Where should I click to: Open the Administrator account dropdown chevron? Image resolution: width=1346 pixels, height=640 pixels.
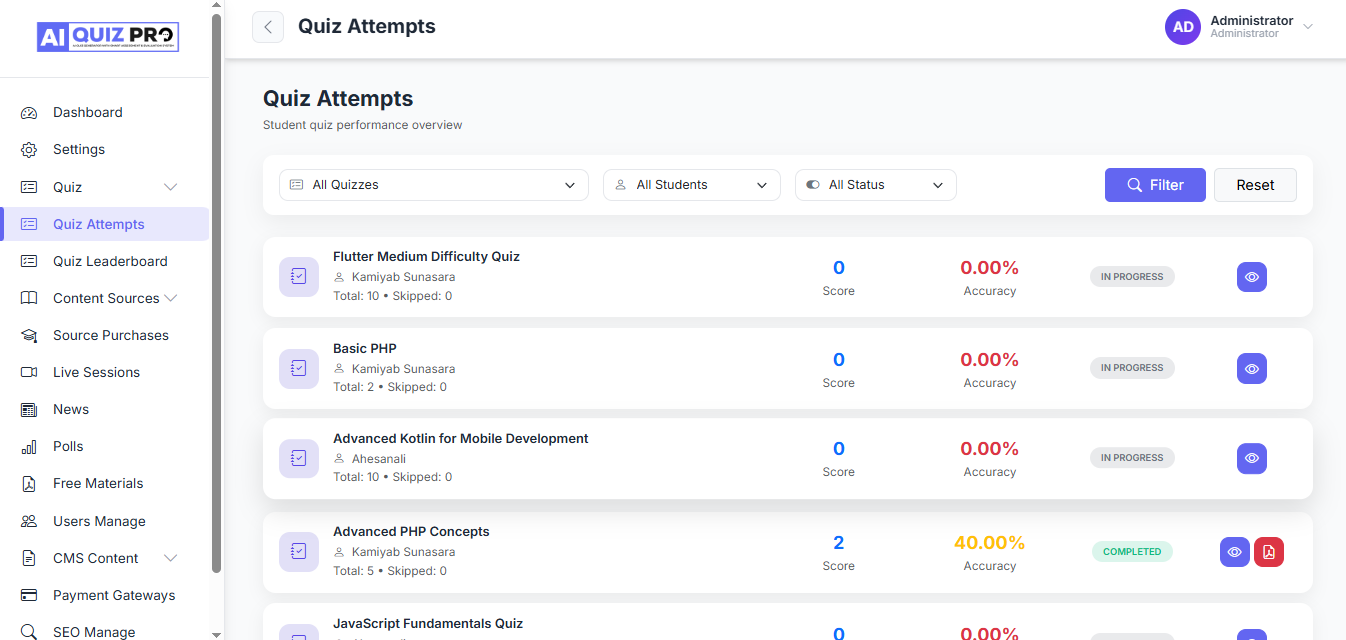pos(1308,27)
